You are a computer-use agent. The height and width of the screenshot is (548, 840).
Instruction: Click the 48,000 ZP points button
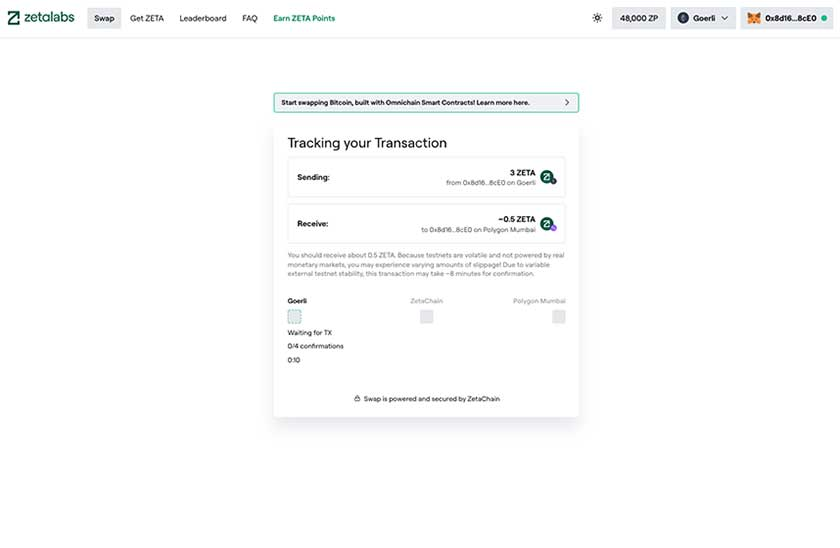[639, 18]
